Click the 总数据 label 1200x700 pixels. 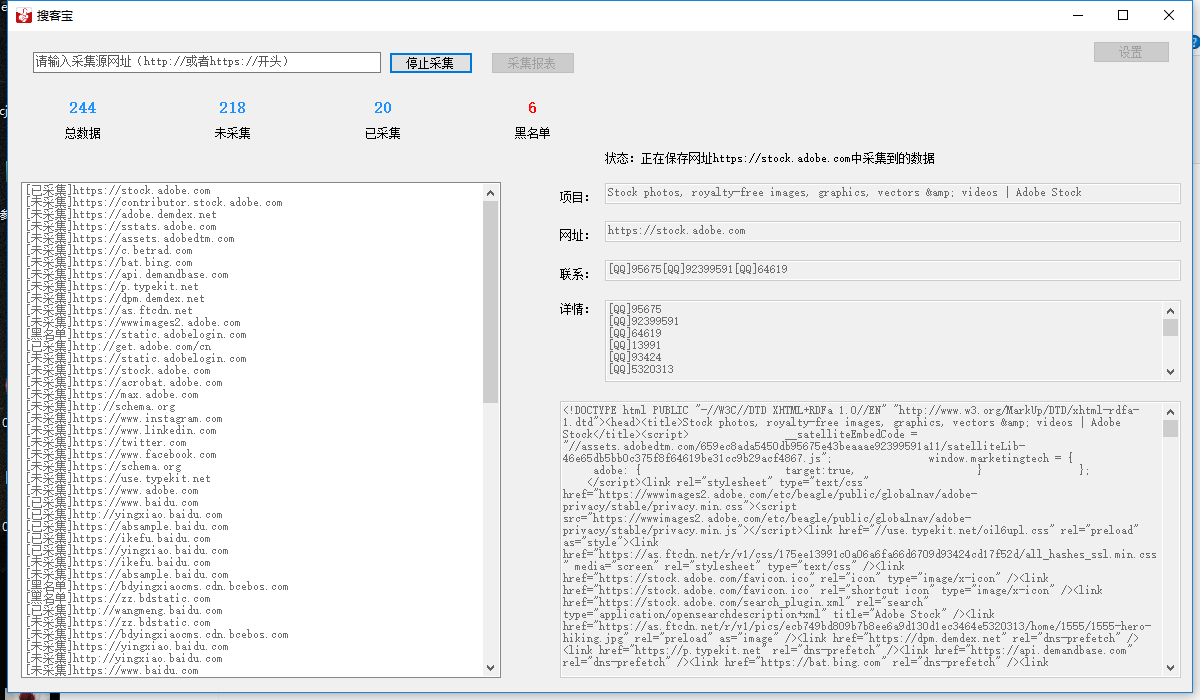pos(83,133)
